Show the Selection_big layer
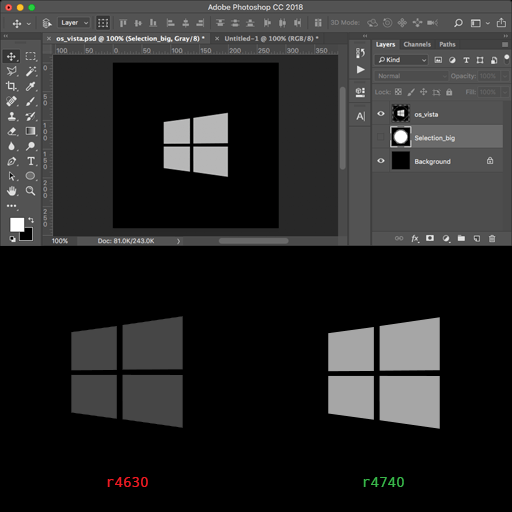This screenshot has height=512, width=512. click(x=381, y=137)
